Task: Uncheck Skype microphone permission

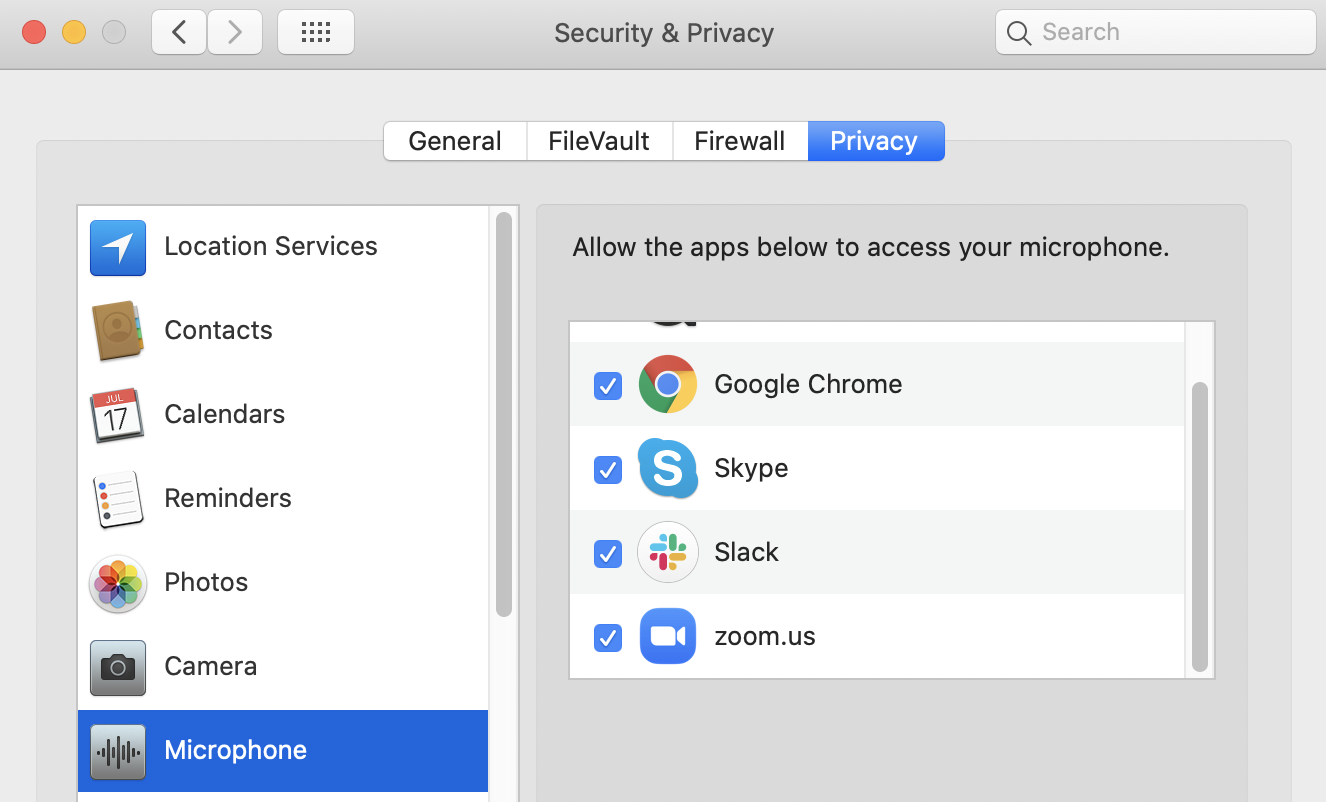Action: click(x=607, y=470)
